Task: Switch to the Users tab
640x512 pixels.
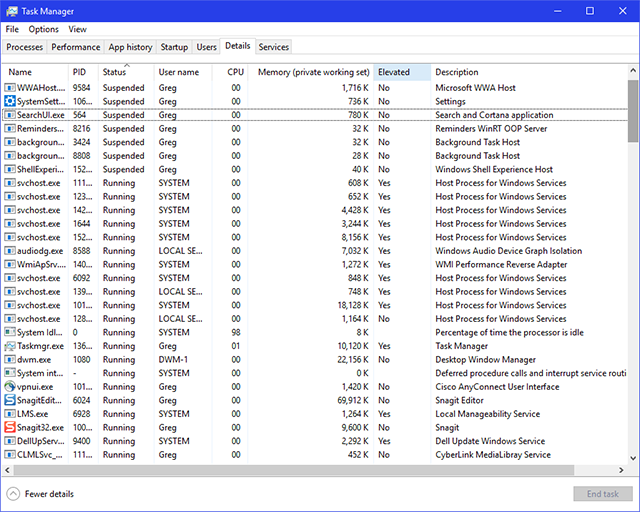Action: [207, 47]
